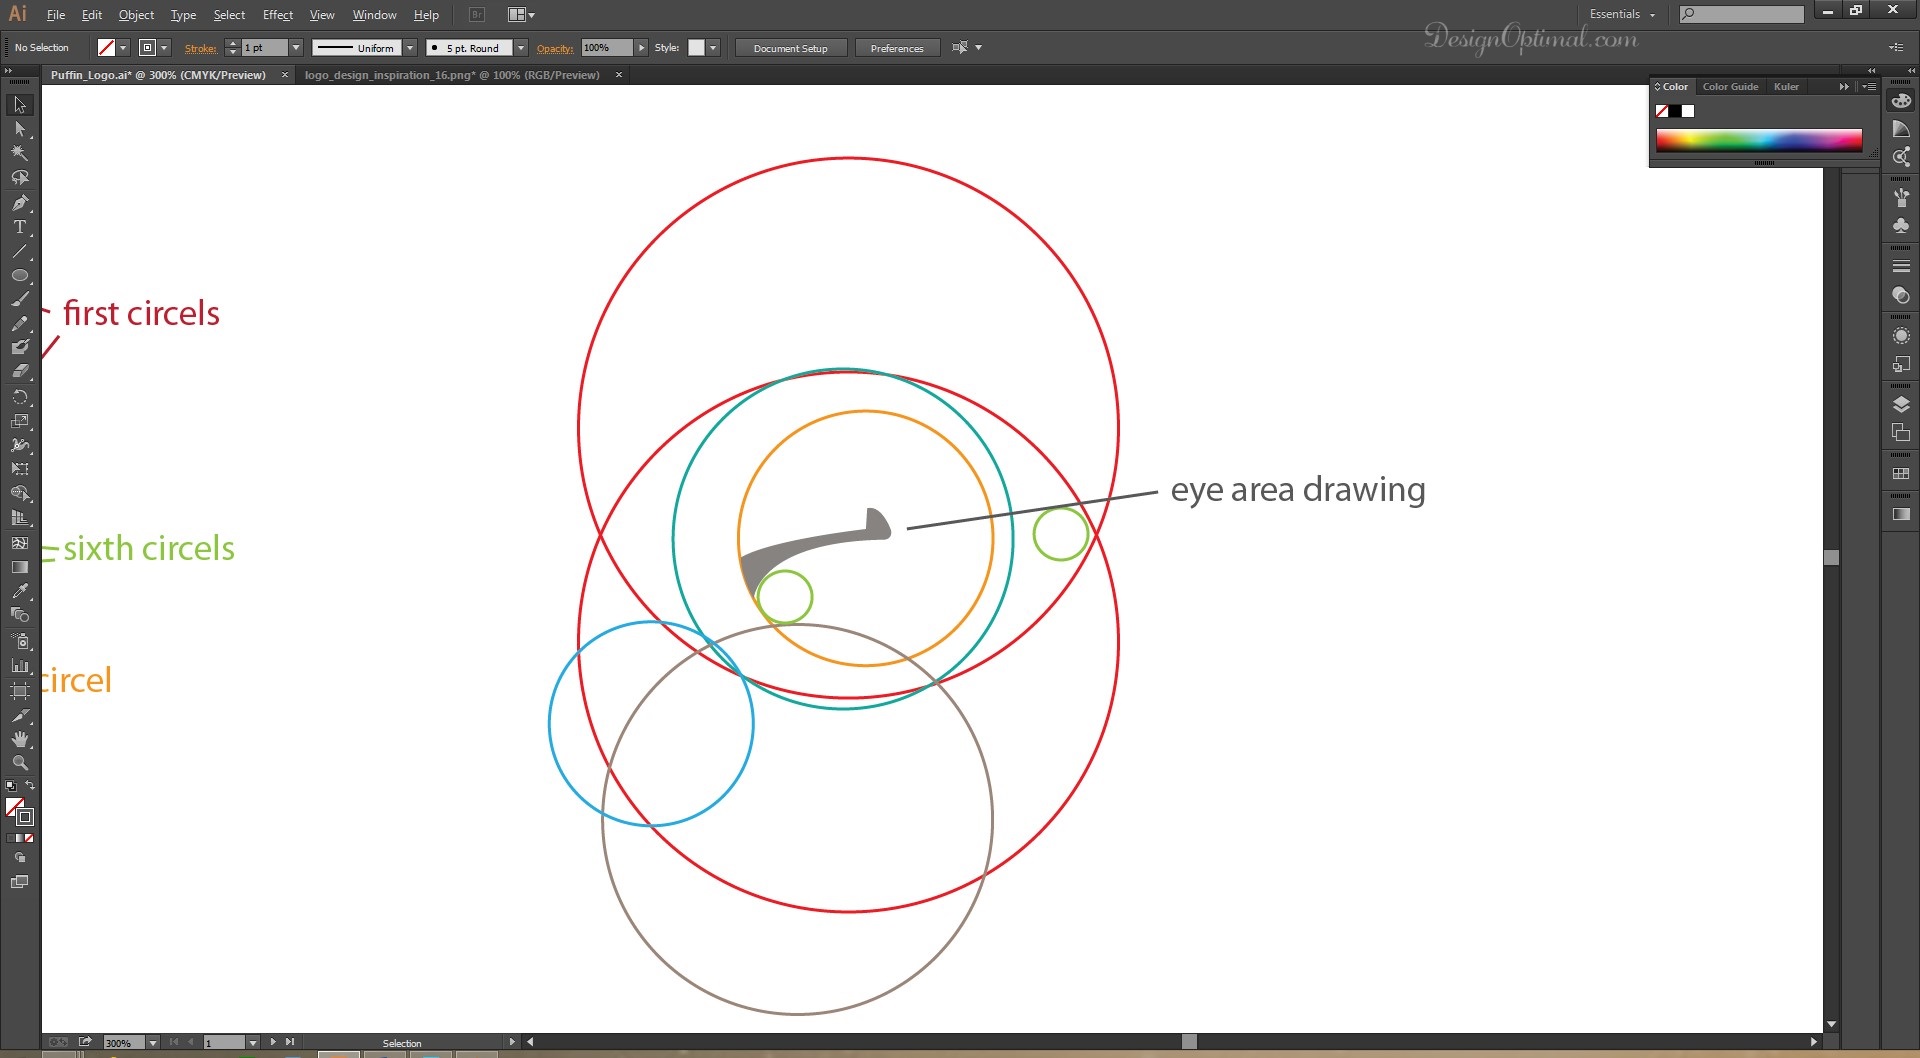This screenshot has width=1920, height=1058.
Task: Open the Layers panel icon
Action: click(x=1901, y=404)
